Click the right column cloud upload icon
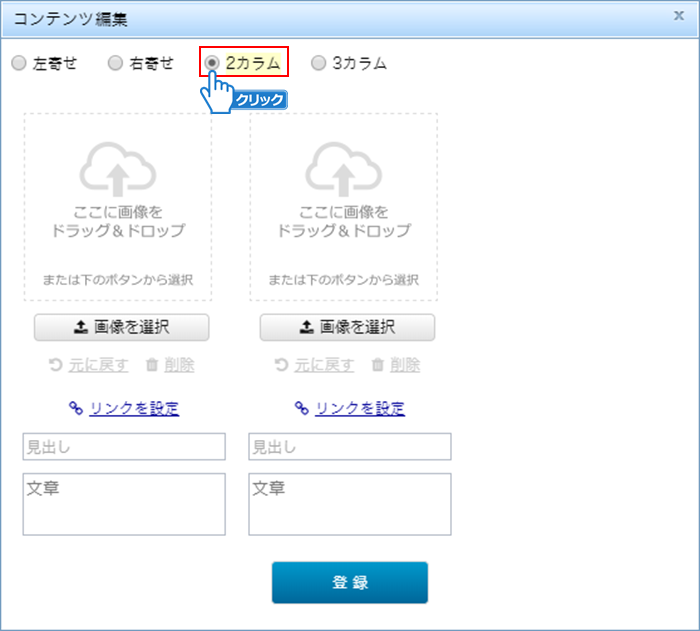 (x=343, y=169)
